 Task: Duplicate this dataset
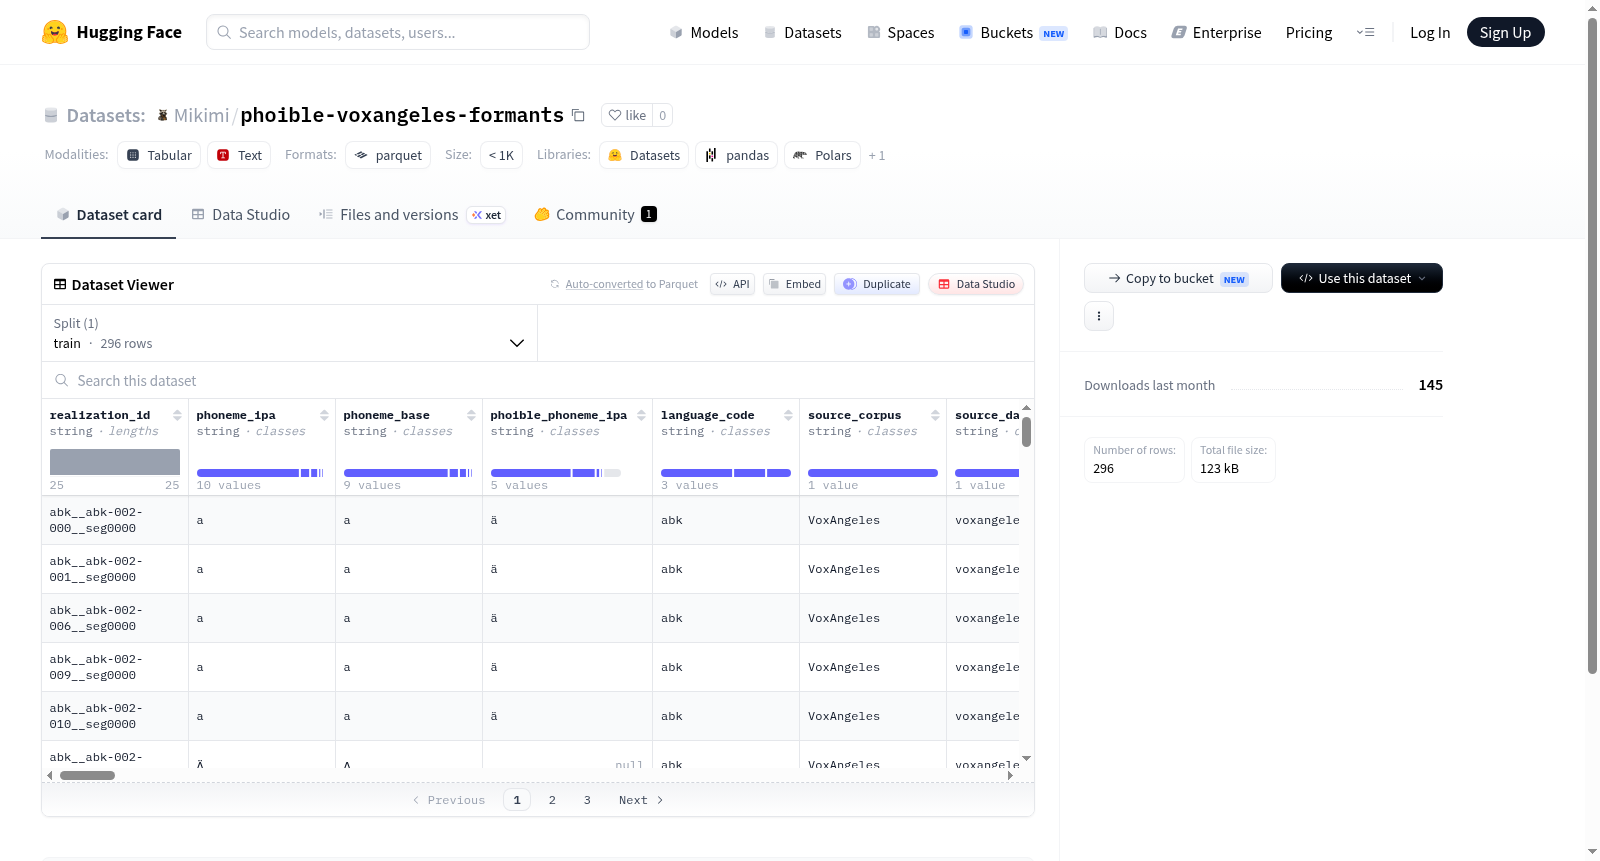(877, 284)
